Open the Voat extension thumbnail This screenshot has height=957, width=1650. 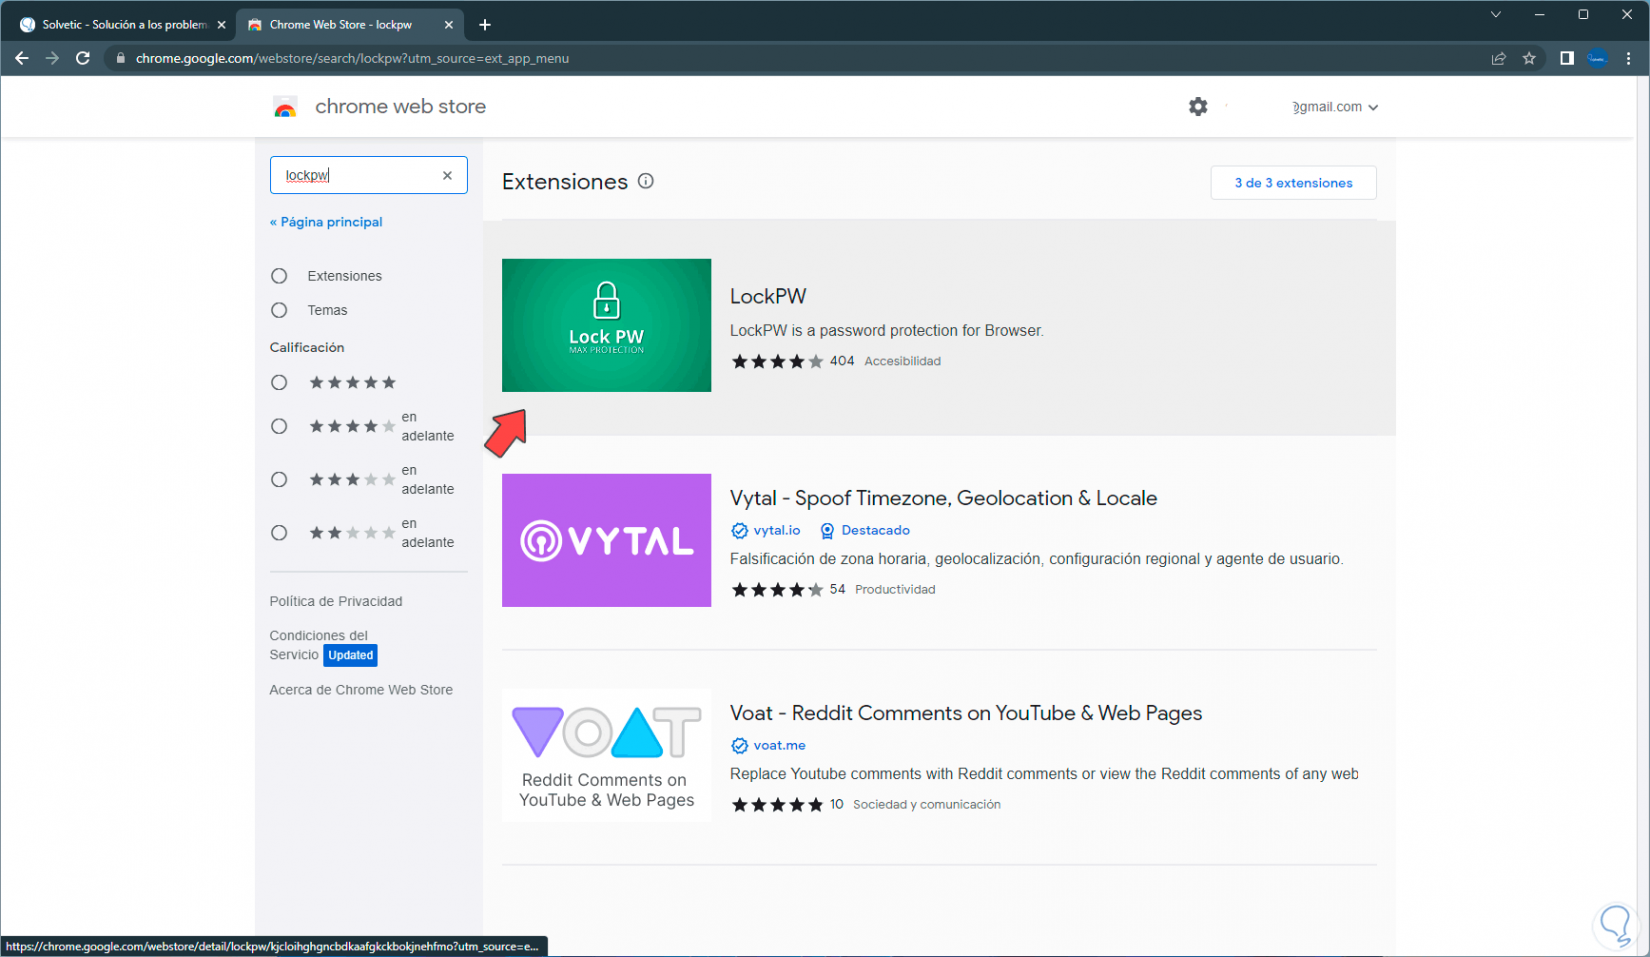coord(606,755)
